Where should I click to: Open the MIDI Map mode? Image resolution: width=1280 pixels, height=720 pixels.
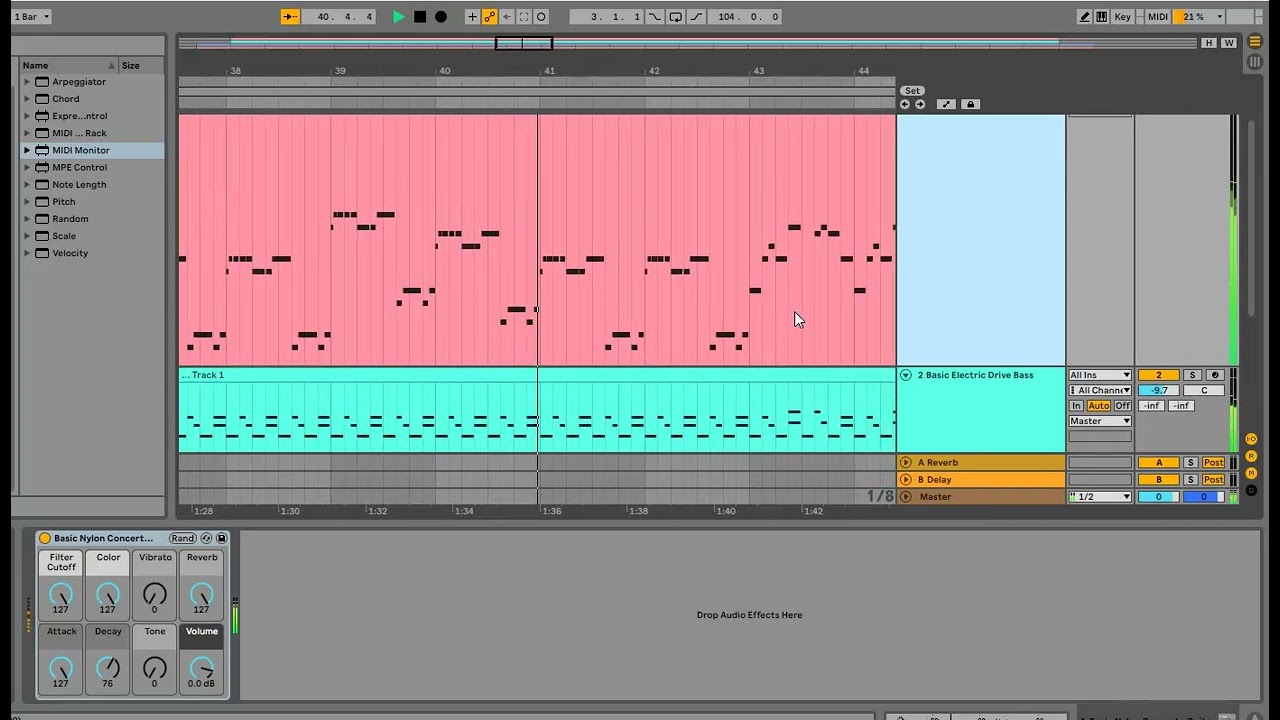1158,17
